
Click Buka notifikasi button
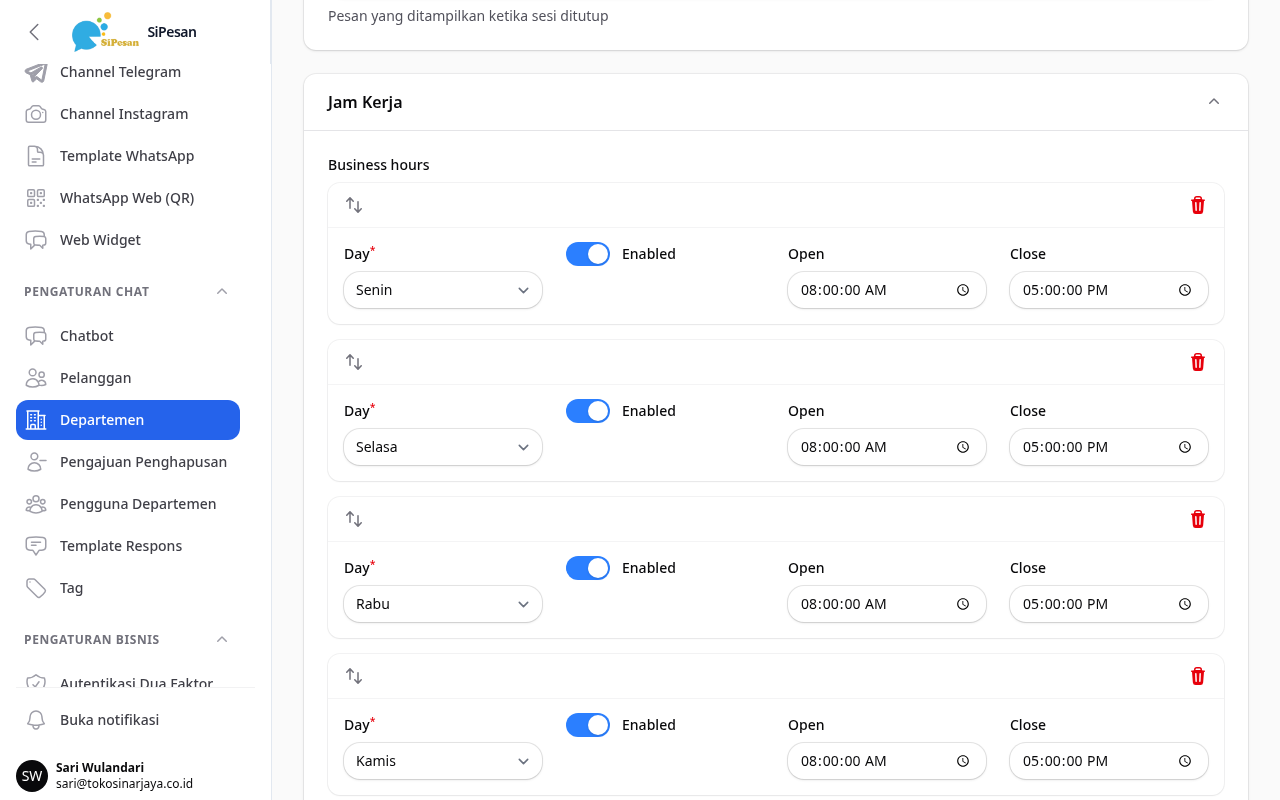[128, 720]
